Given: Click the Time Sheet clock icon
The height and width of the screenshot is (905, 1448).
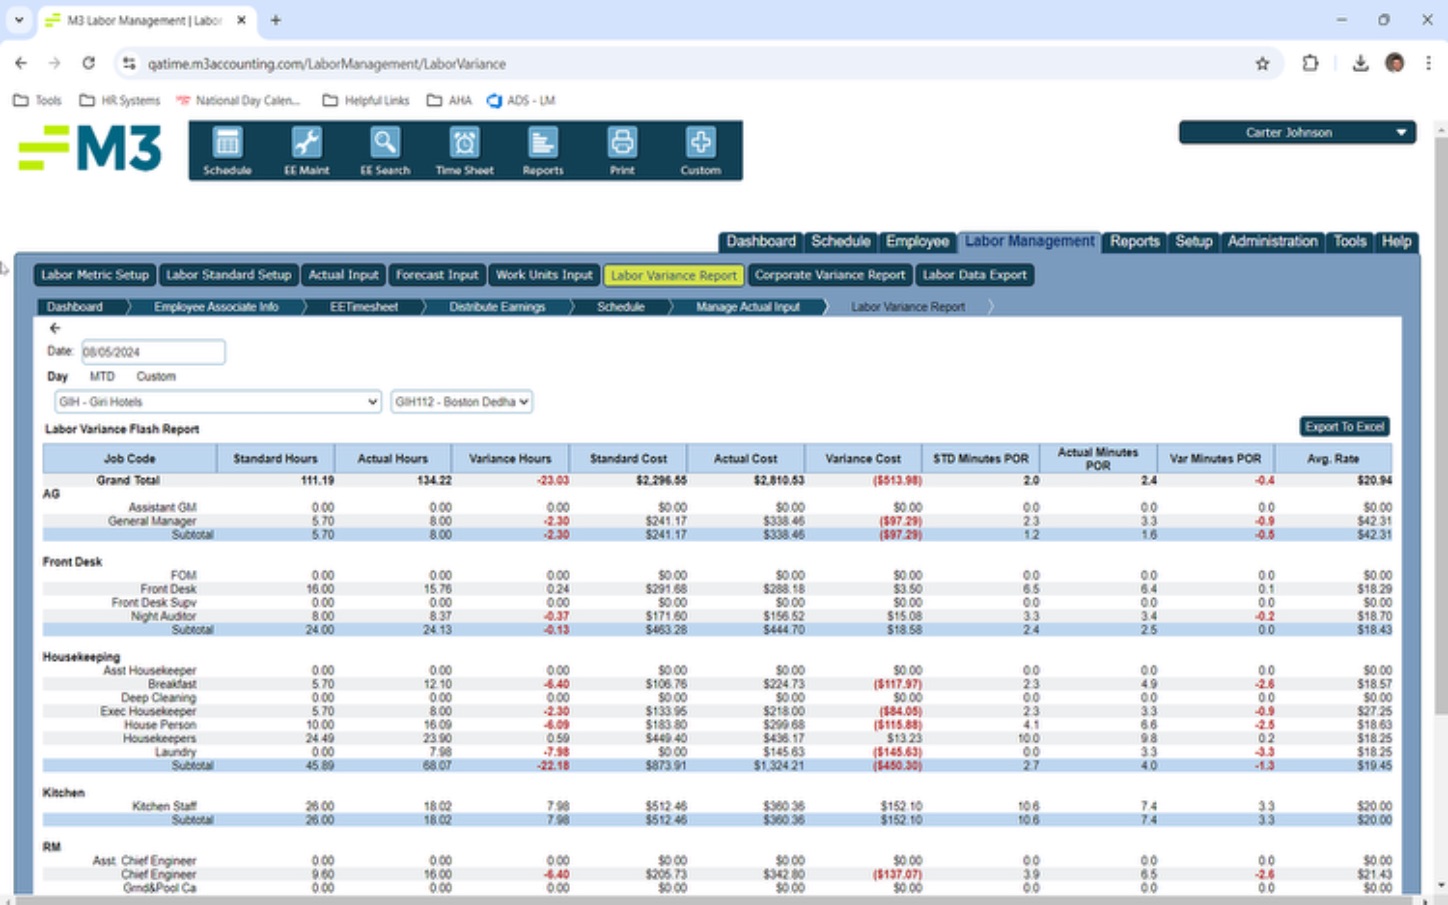Looking at the screenshot, I should tap(464, 150).
